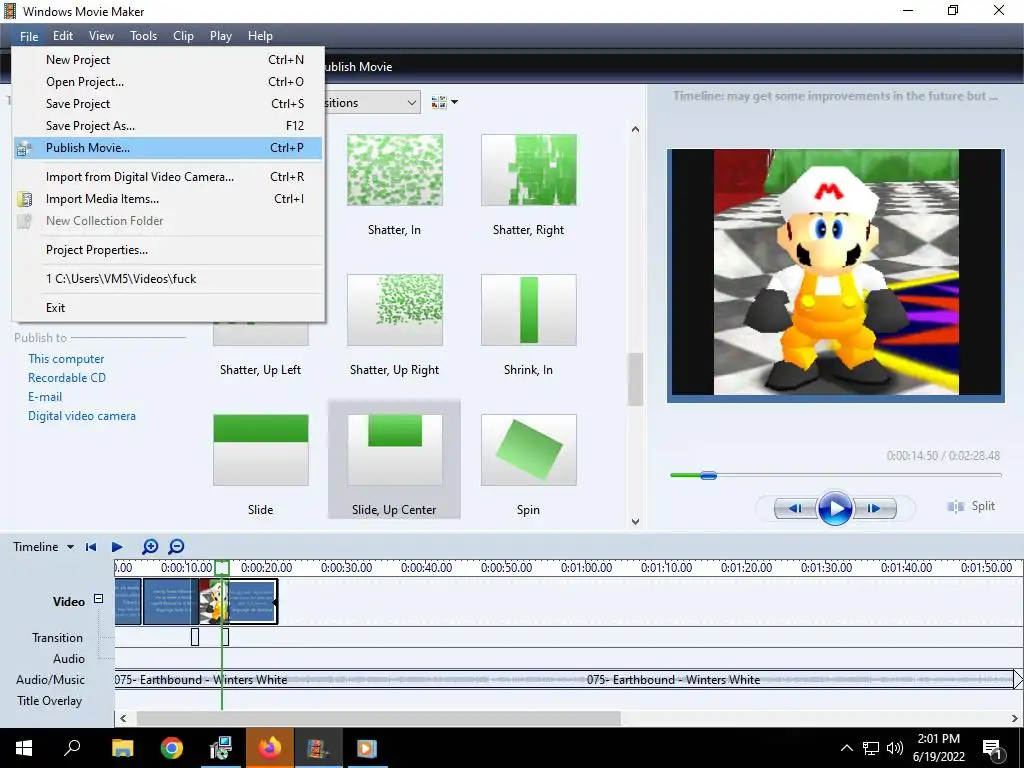Select the Earthbound Winters White audio clip

point(564,680)
